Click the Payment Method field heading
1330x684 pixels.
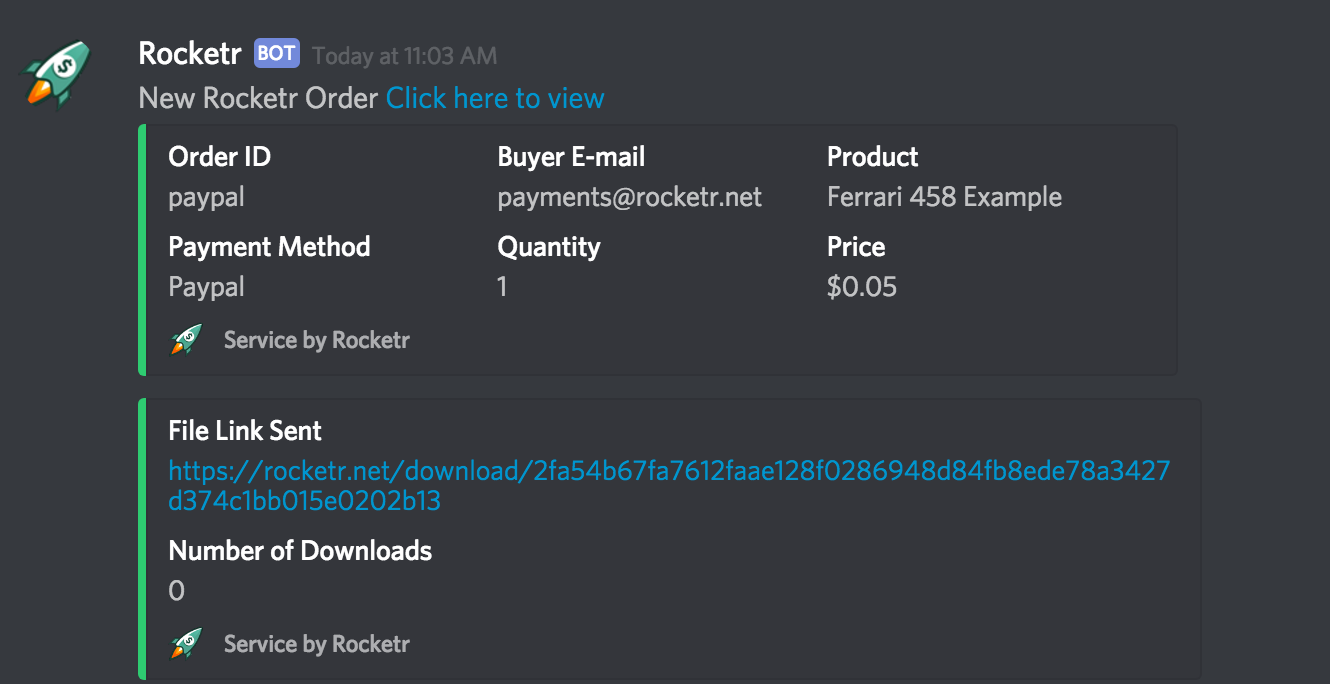pyautogui.click(x=269, y=247)
